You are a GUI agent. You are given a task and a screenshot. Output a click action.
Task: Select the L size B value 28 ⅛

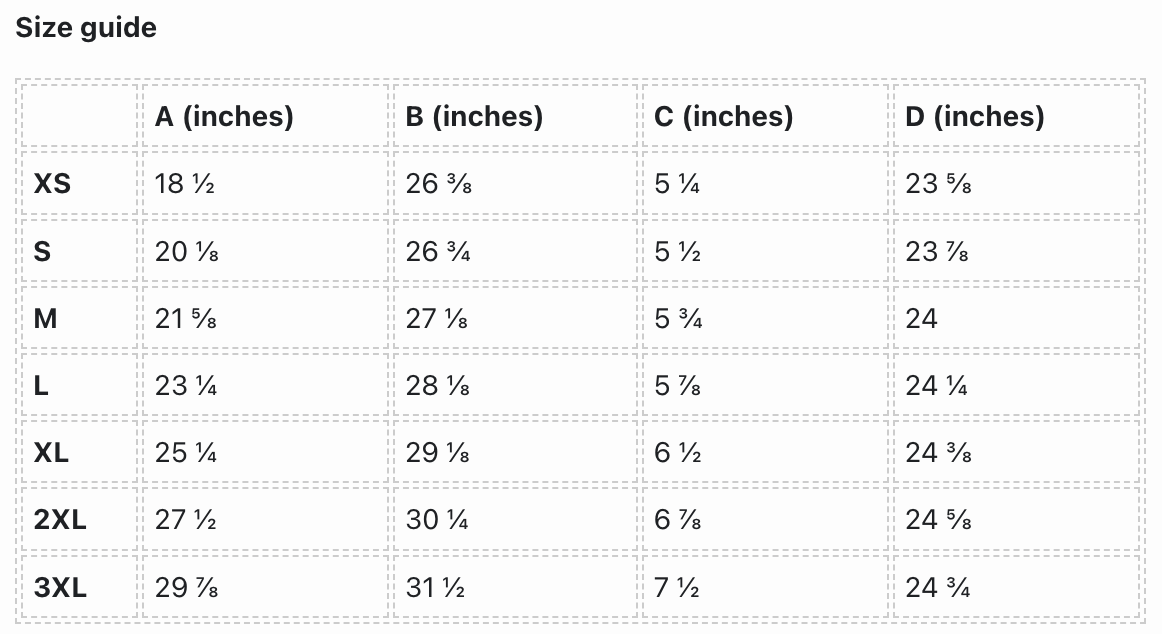pyautogui.click(x=437, y=386)
